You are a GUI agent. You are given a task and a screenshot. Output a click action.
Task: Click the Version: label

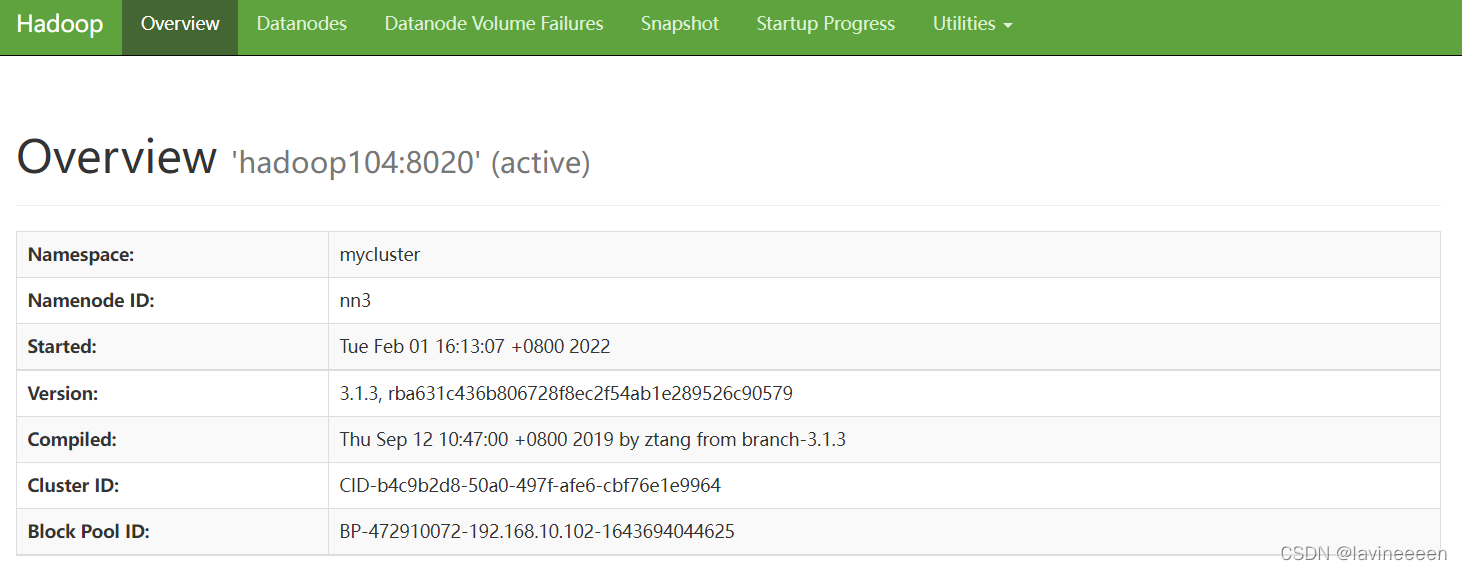coord(63,393)
